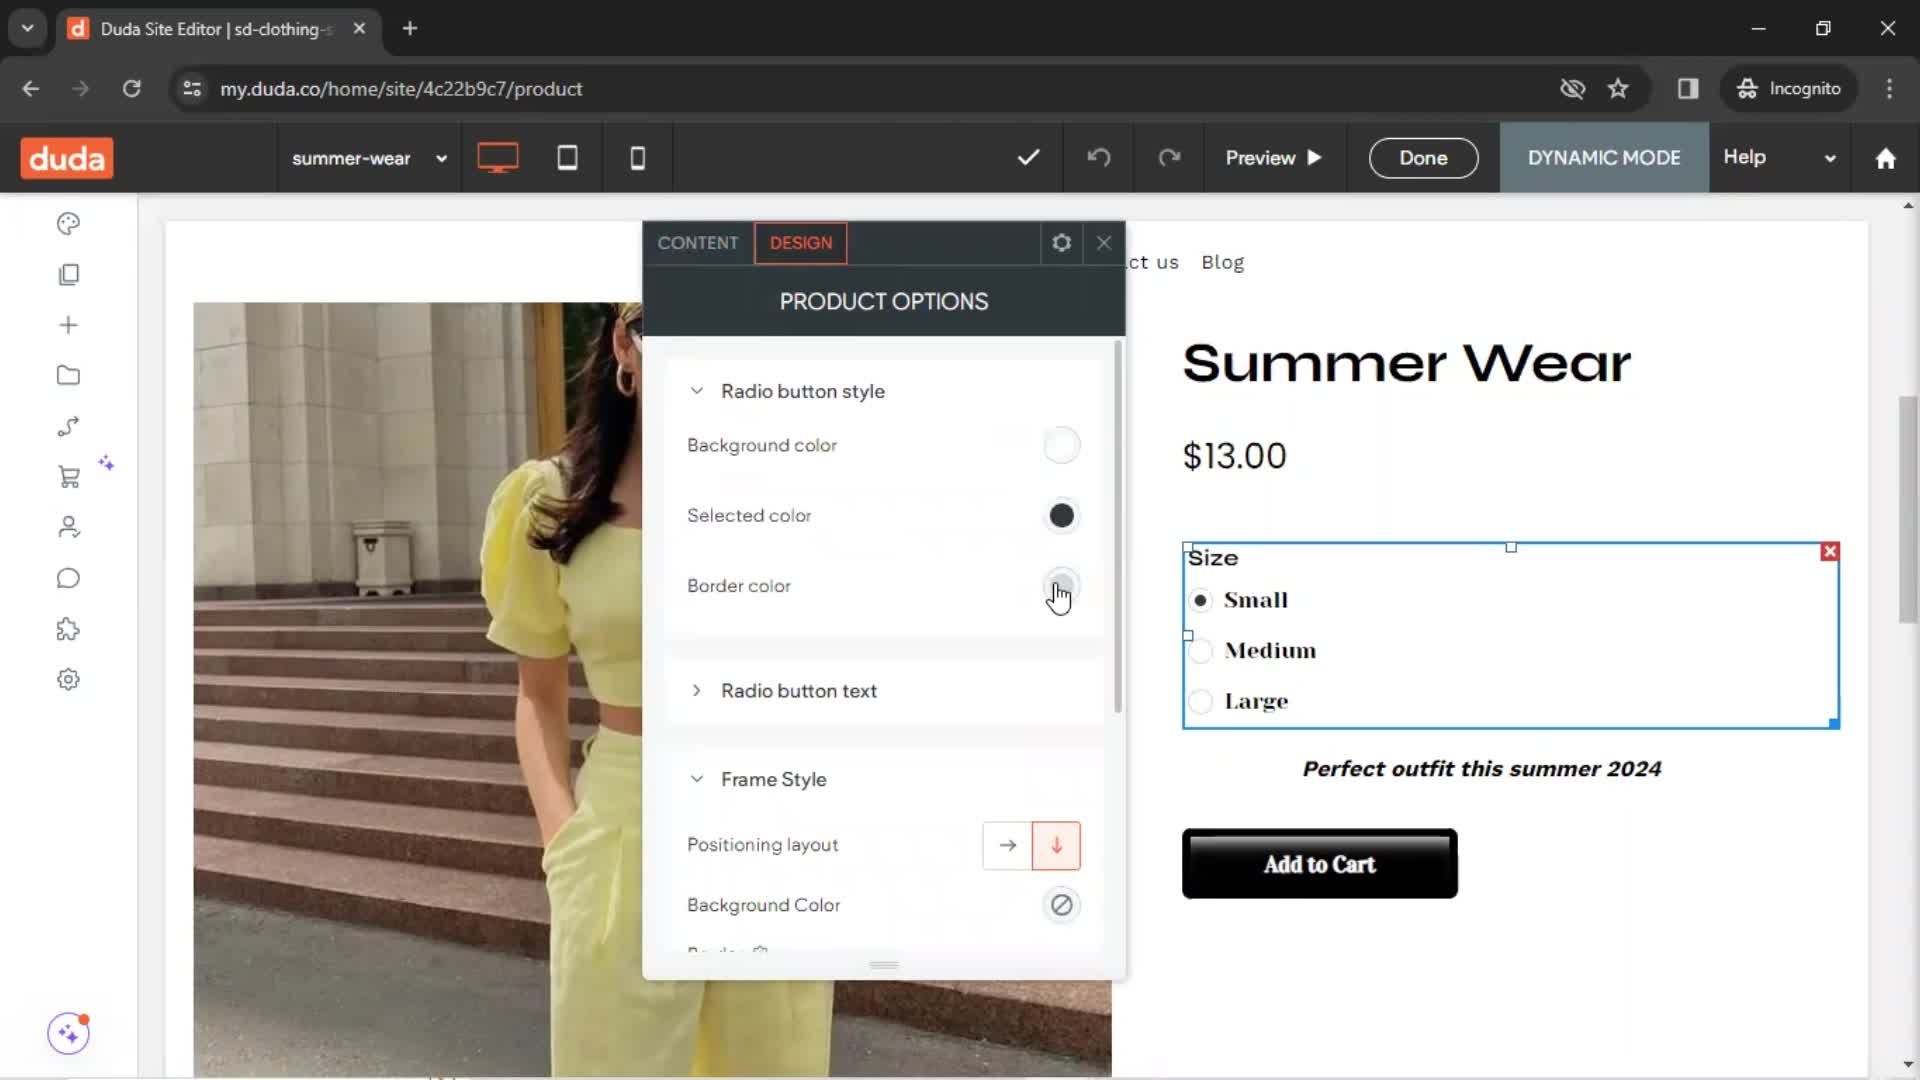Redo the last change

(x=1169, y=158)
